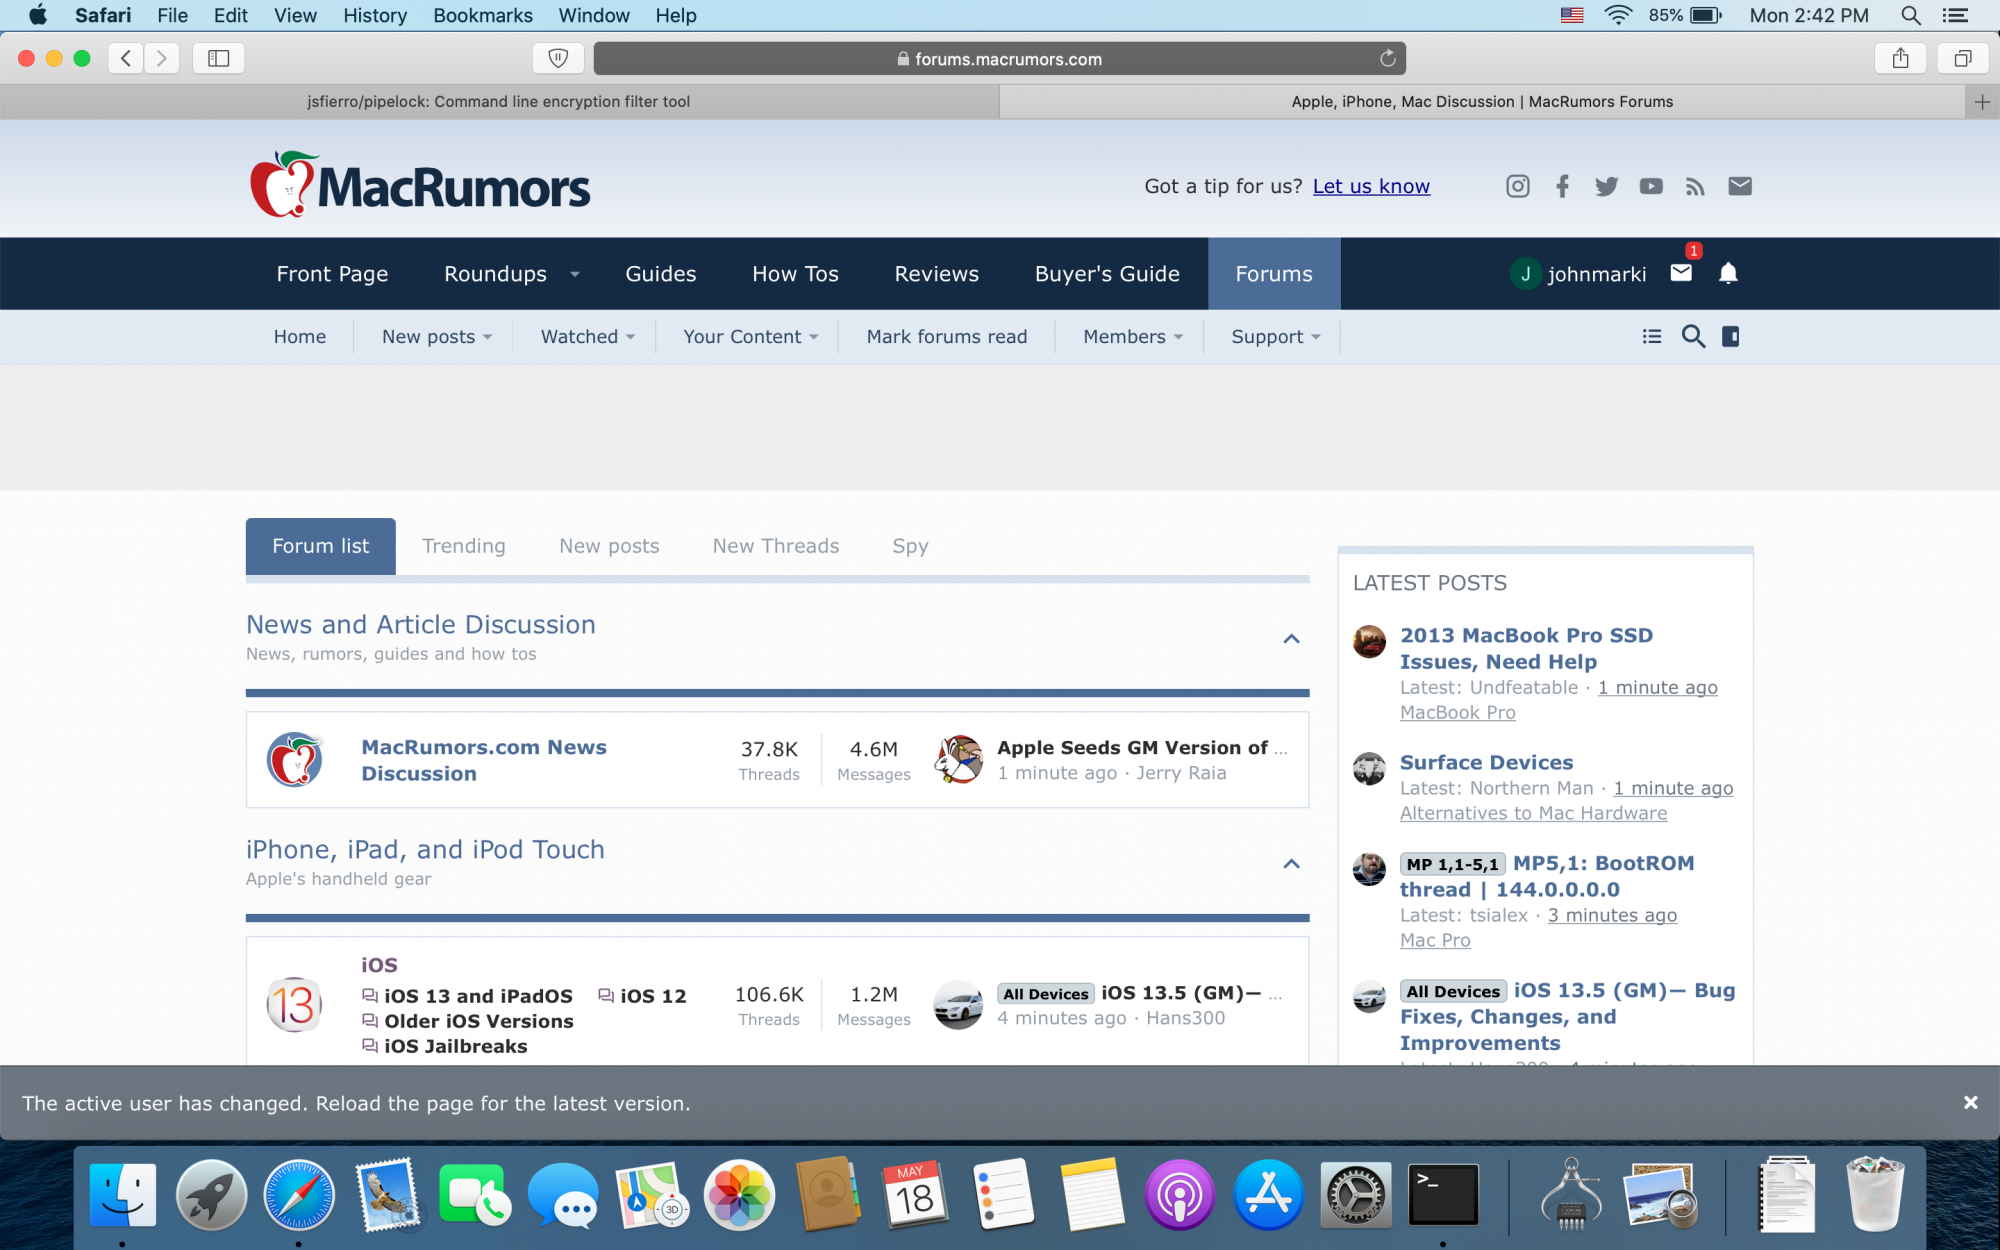This screenshot has height=1250, width=2000.
Task: Open MacRumors Twitter icon
Action: 1606,186
